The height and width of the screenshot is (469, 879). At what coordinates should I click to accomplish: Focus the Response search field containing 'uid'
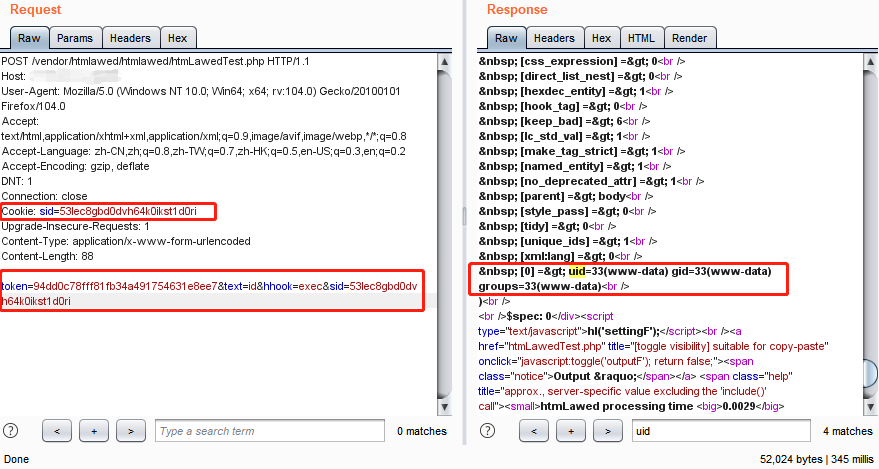pyautogui.click(x=721, y=431)
